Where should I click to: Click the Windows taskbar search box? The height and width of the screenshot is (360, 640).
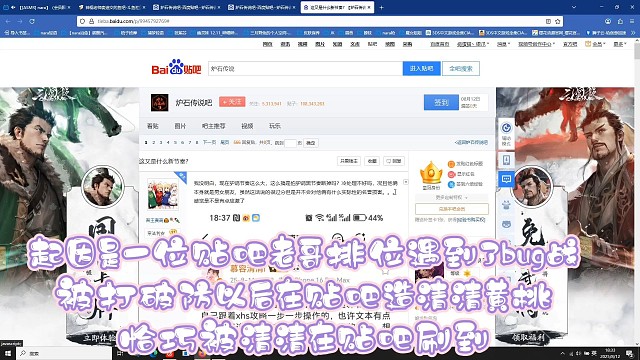tap(64, 353)
